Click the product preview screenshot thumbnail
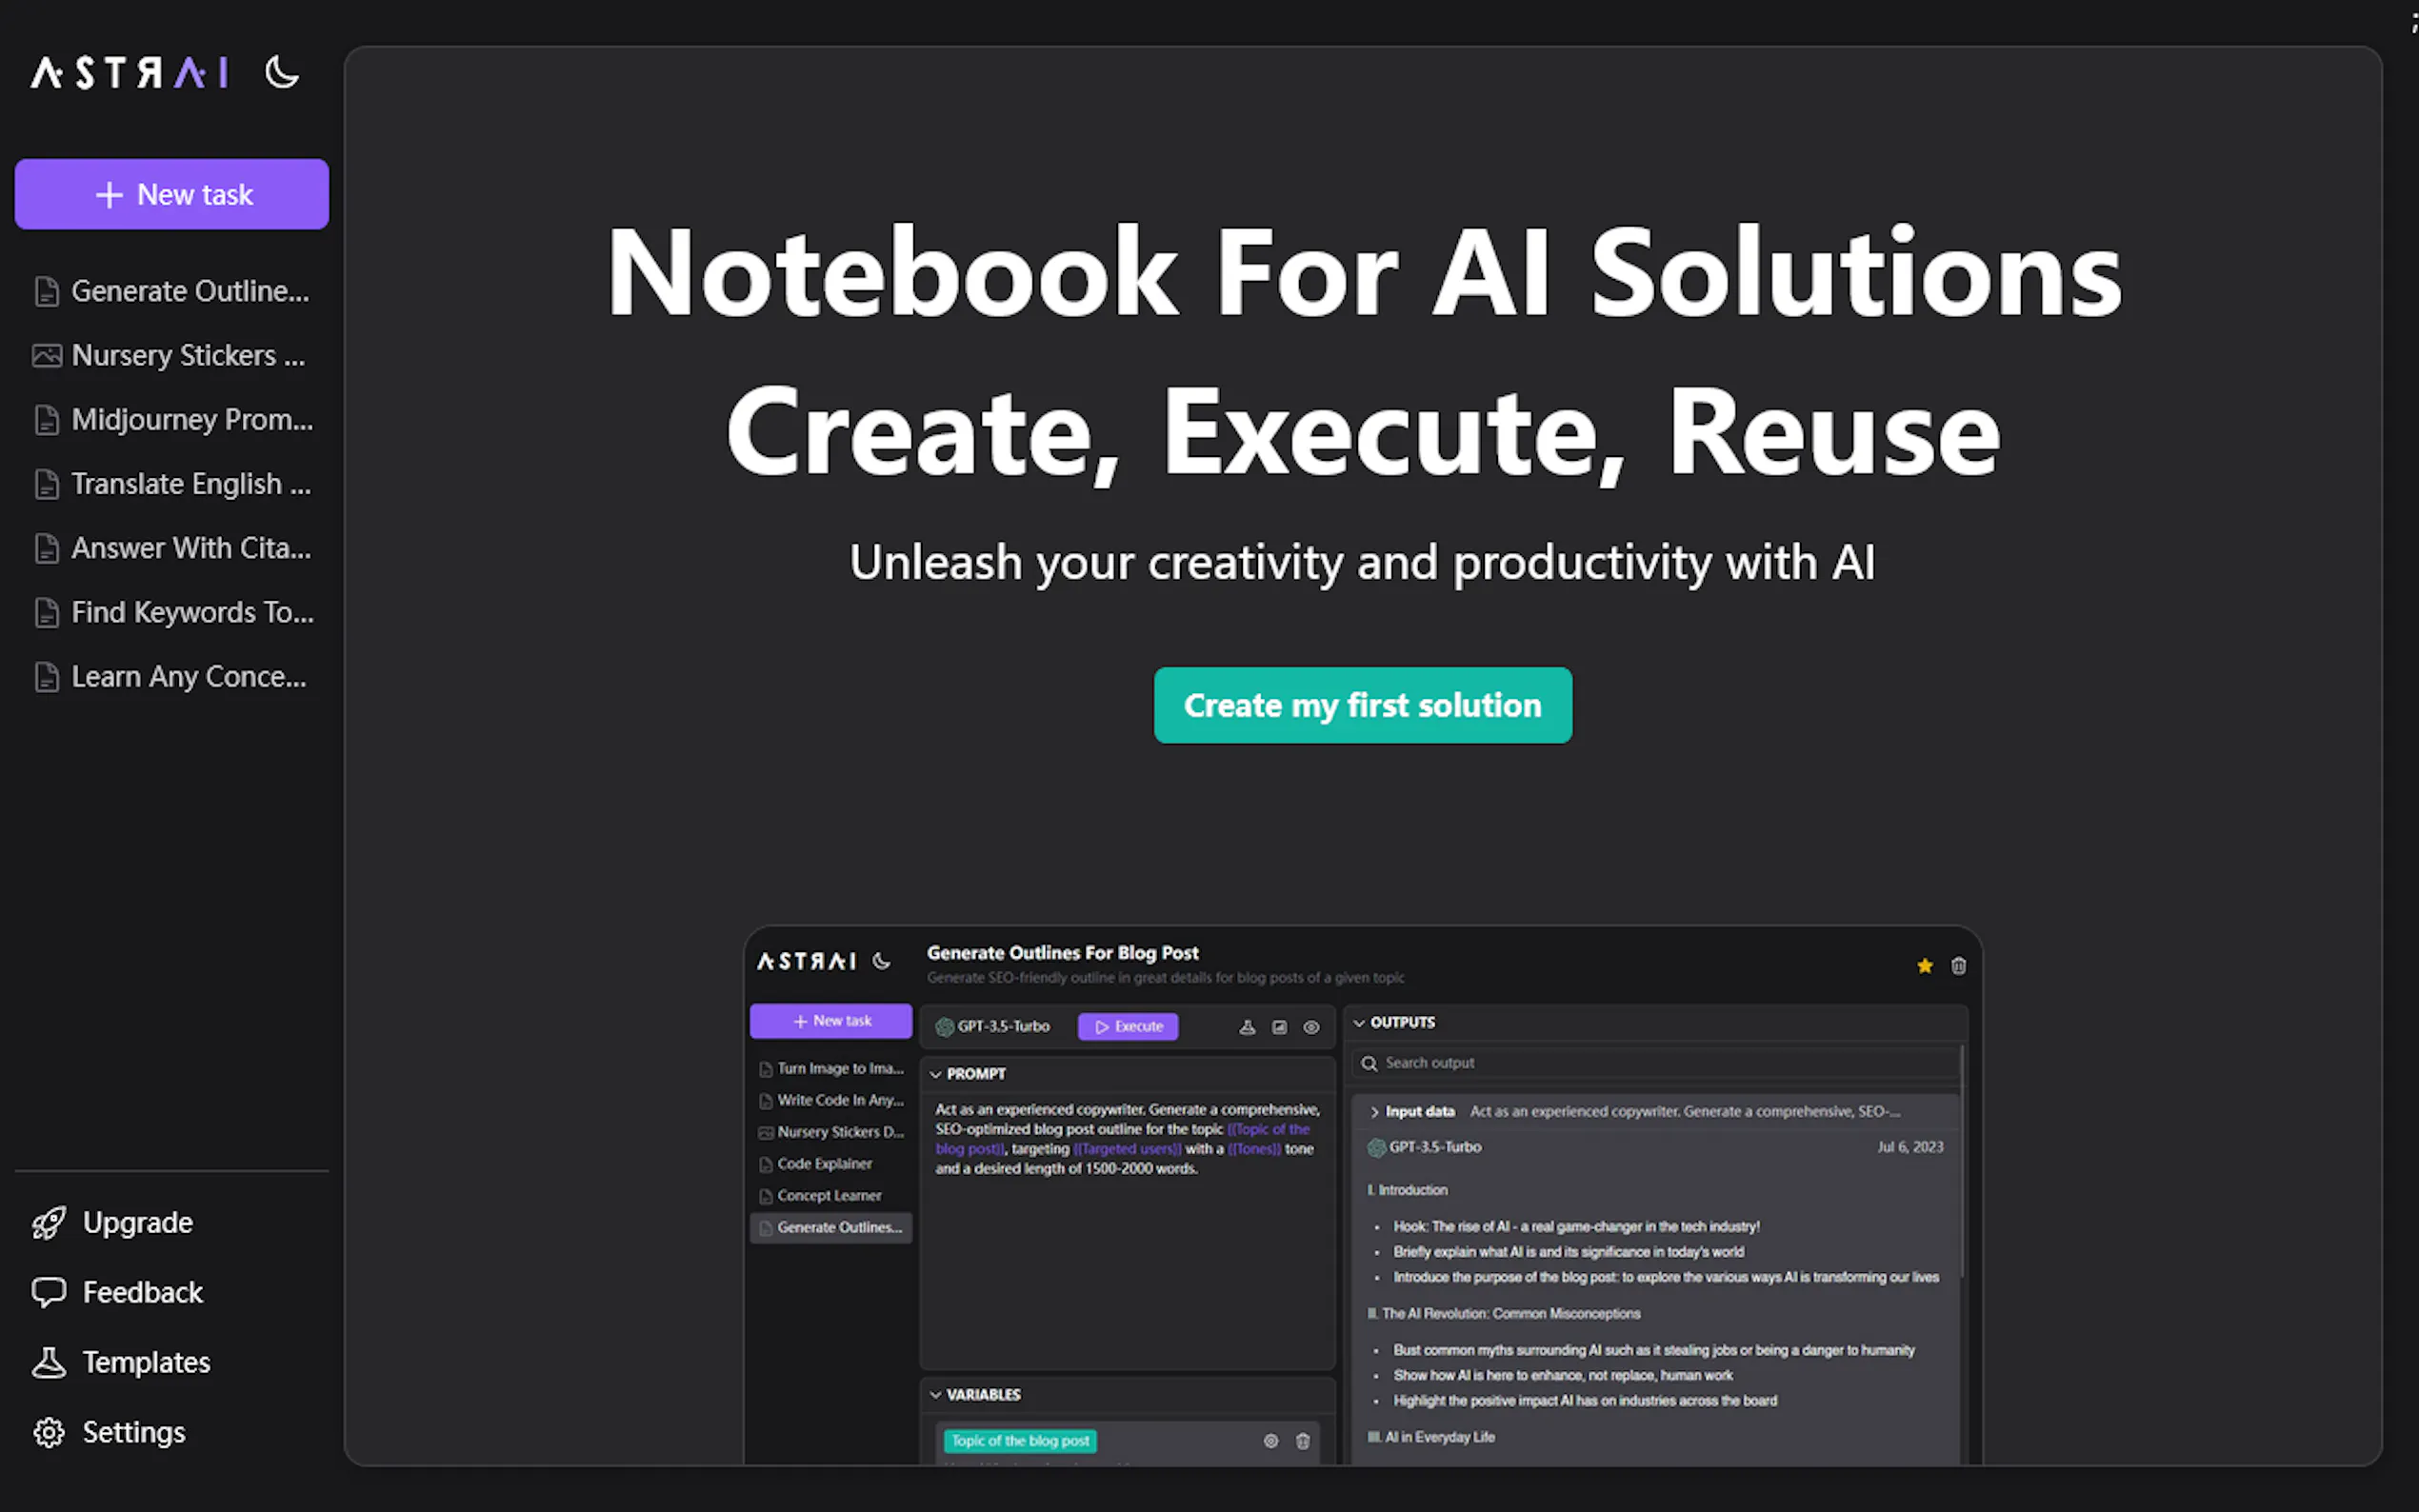This screenshot has height=1512, width=2419. pyautogui.click(x=1362, y=1195)
